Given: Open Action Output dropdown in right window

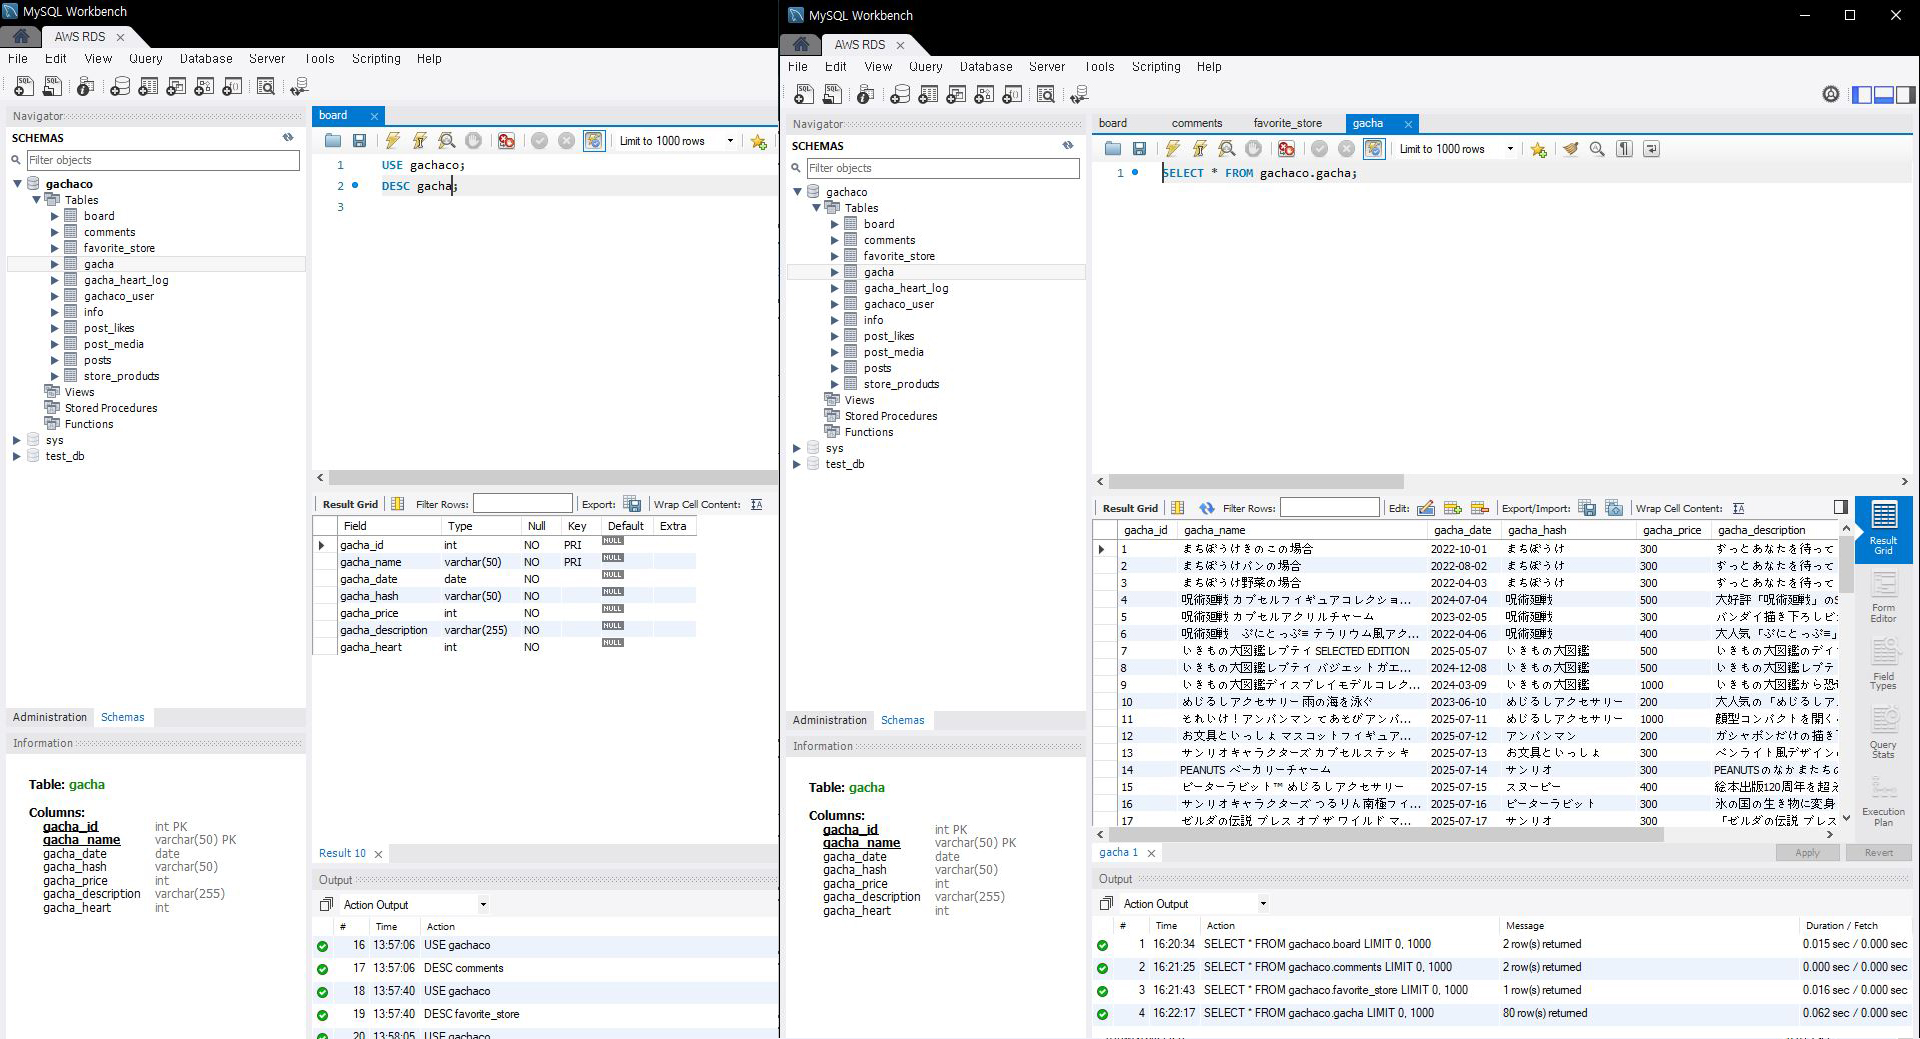Looking at the screenshot, I should point(1263,904).
